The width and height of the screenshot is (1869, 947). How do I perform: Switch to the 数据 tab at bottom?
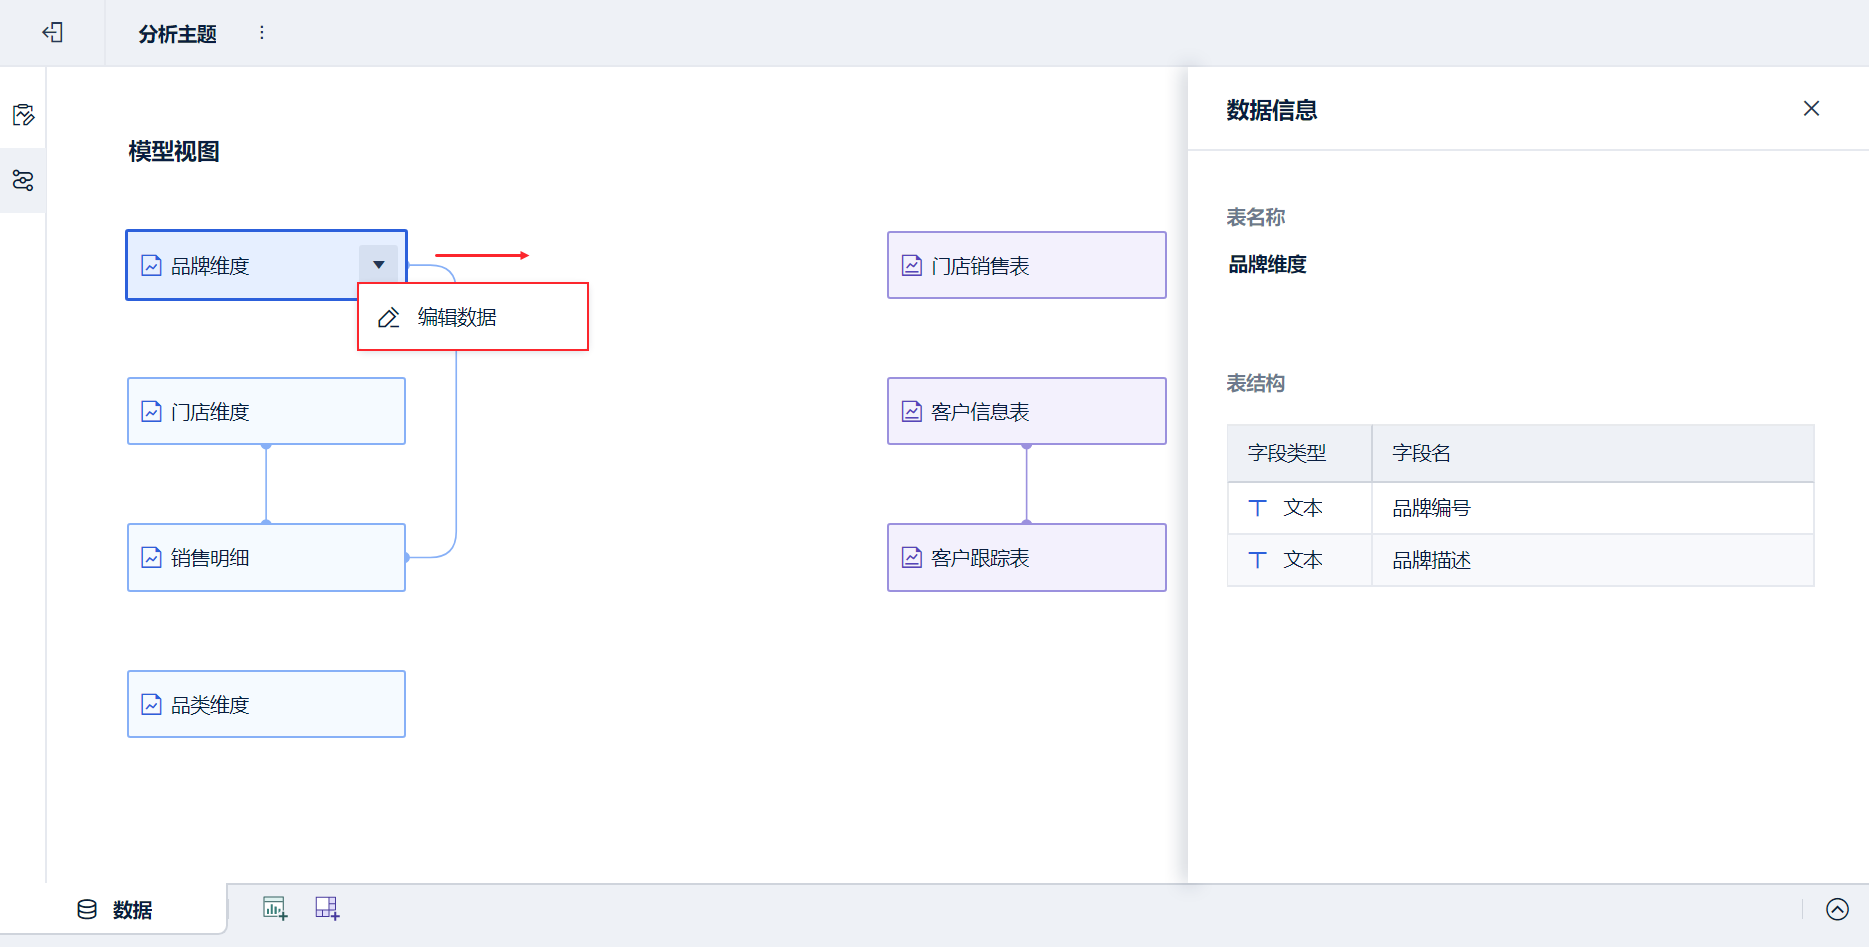coord(116,910)
